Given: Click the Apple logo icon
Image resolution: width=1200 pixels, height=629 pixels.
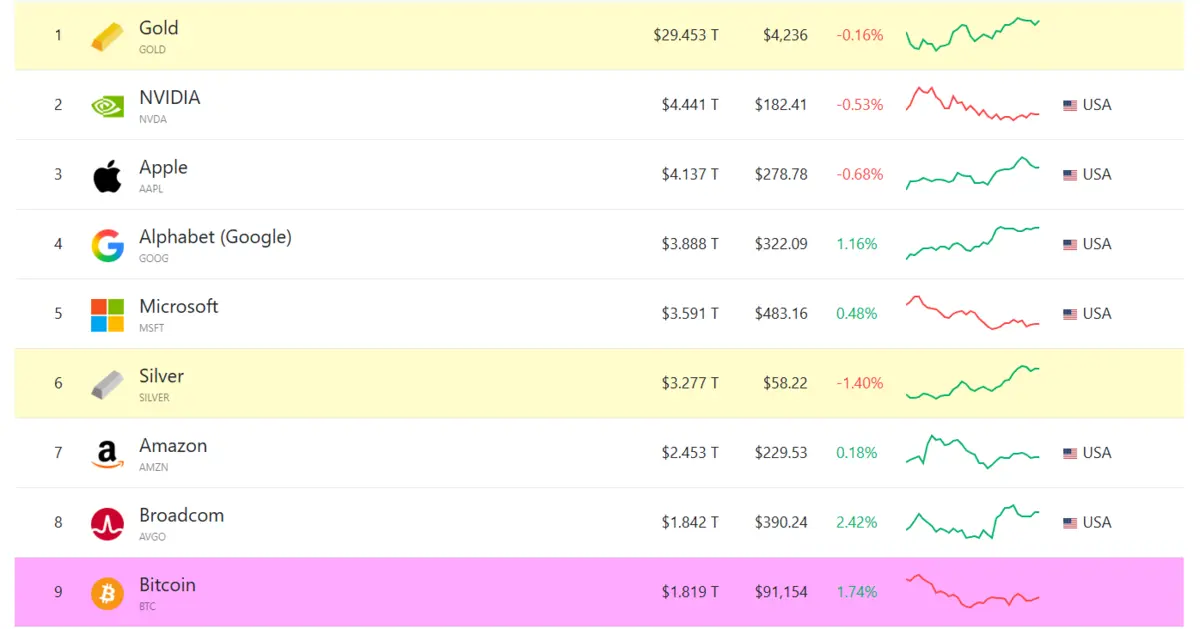Looking at the screenshot, I should click(x=108, y=174).
